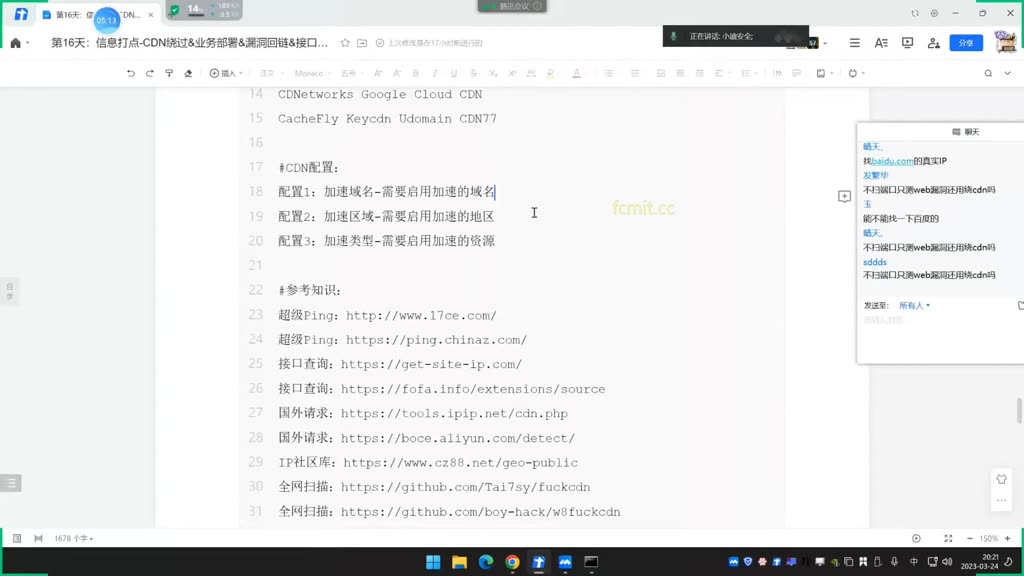
Task: Open the get-site-ip.com link
Action: [431, 364]
